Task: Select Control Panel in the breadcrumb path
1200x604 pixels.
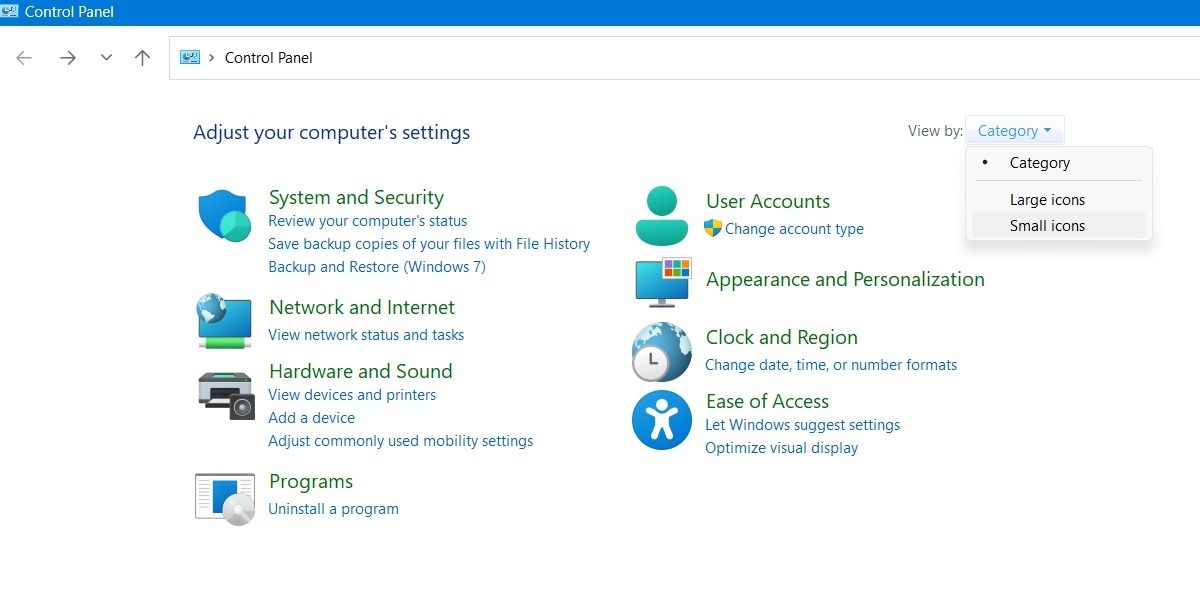Action: (268, 57)
